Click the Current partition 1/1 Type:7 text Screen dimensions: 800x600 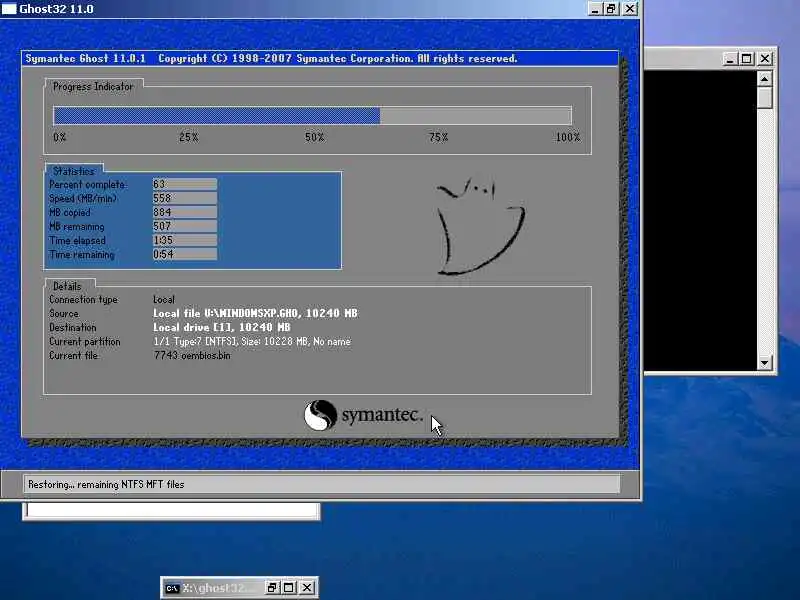pos(252,341)
